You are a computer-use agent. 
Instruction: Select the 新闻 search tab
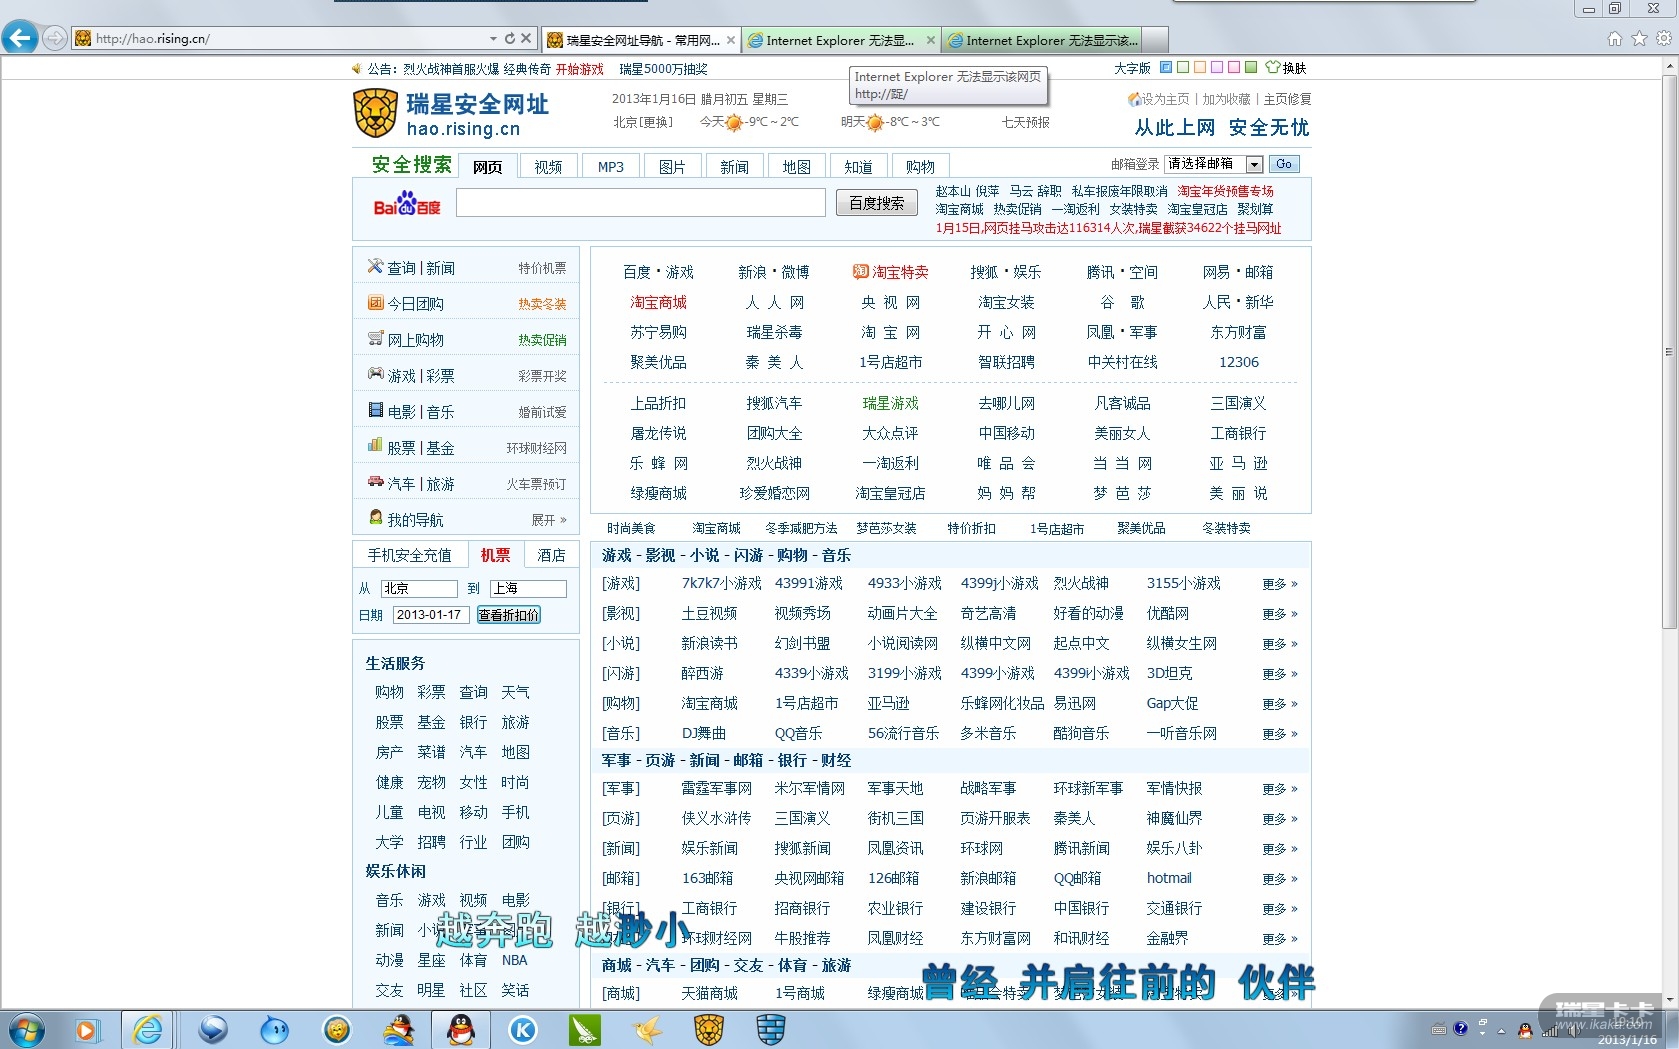coord(734,167)
